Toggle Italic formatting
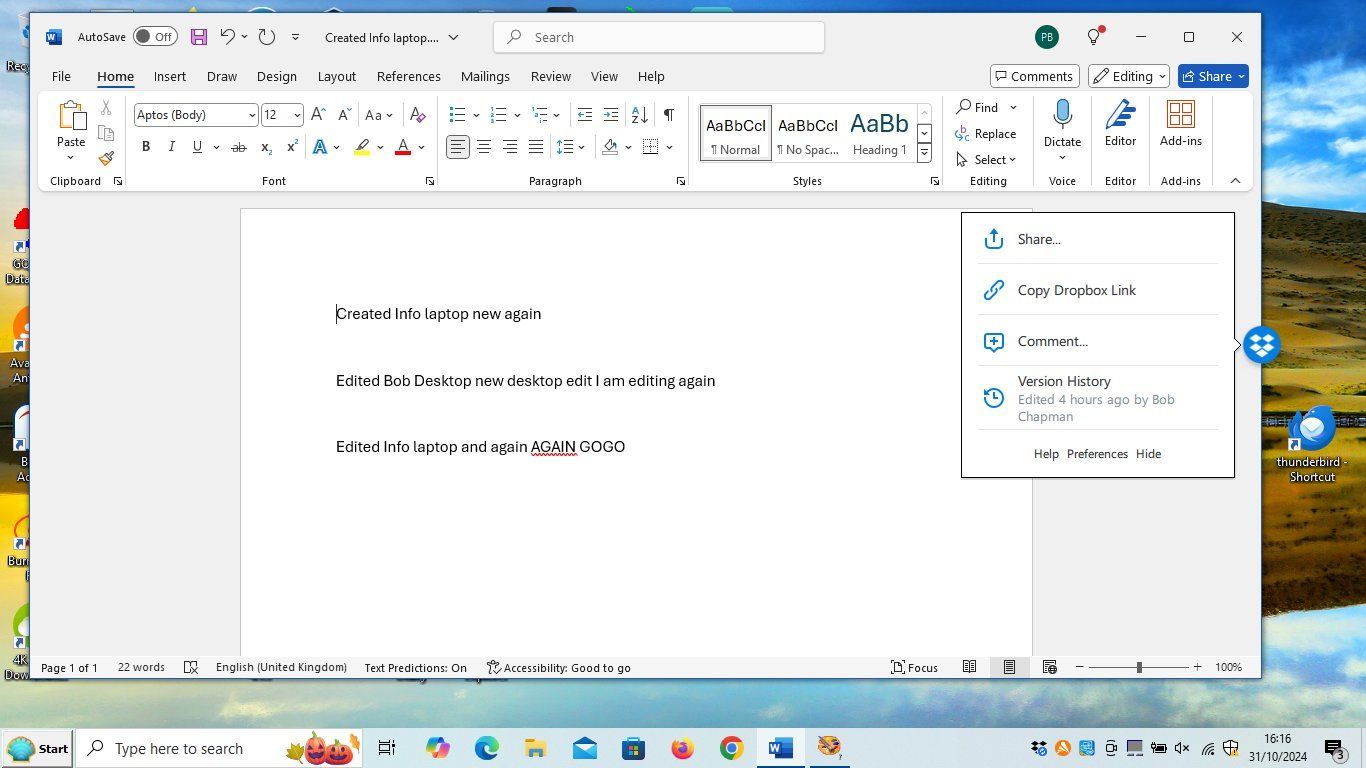The height and width of the screenshot is (768, 1366). [171, 147]
